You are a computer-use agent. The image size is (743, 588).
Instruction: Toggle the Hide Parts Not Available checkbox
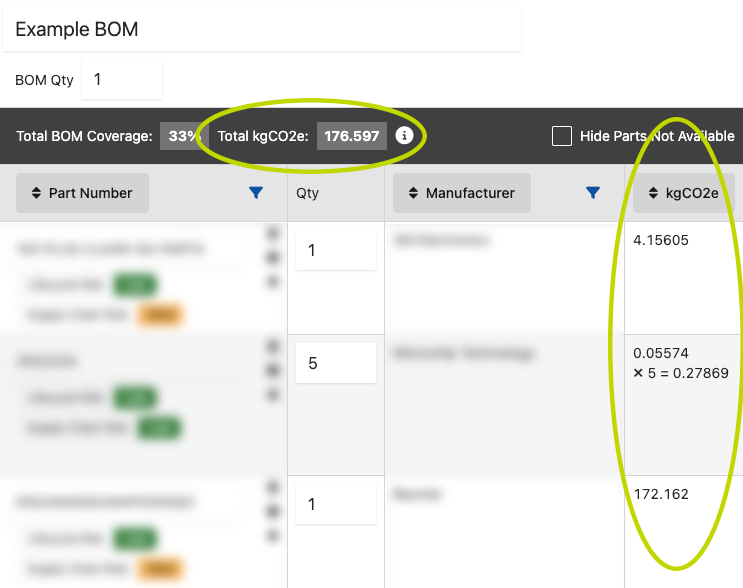coord(562,136)
